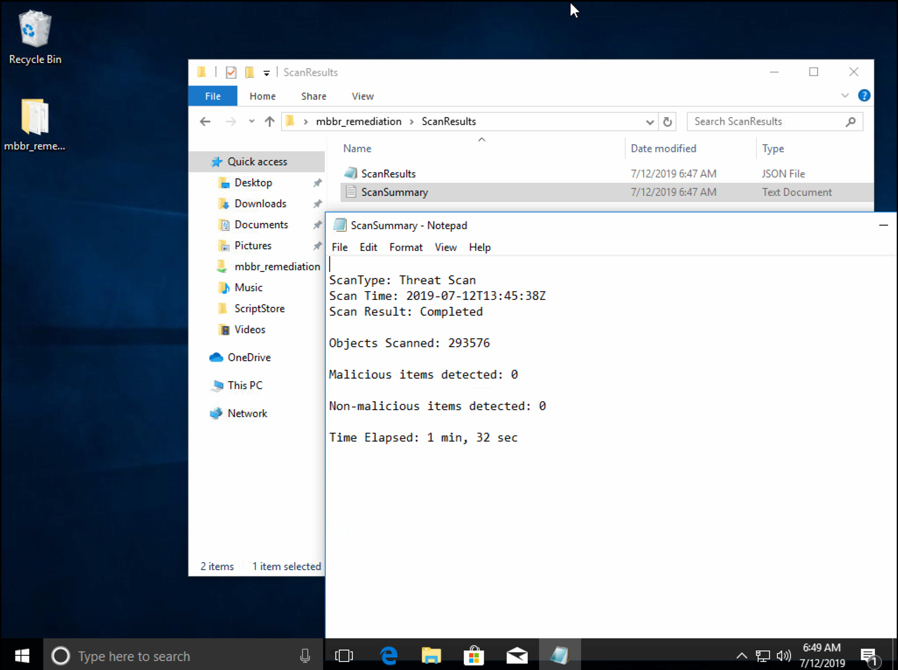Screen dimensions: 898x670
Task: Open Downloads in the navigation pane
Action: pyautogui.click(x=260, y=204)
